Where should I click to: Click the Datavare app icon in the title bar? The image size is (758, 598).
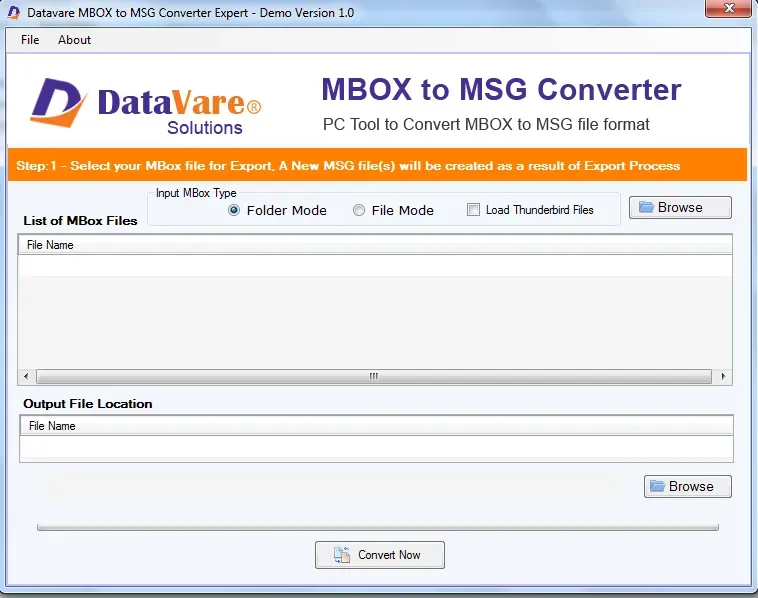click(x=14, y=13)
